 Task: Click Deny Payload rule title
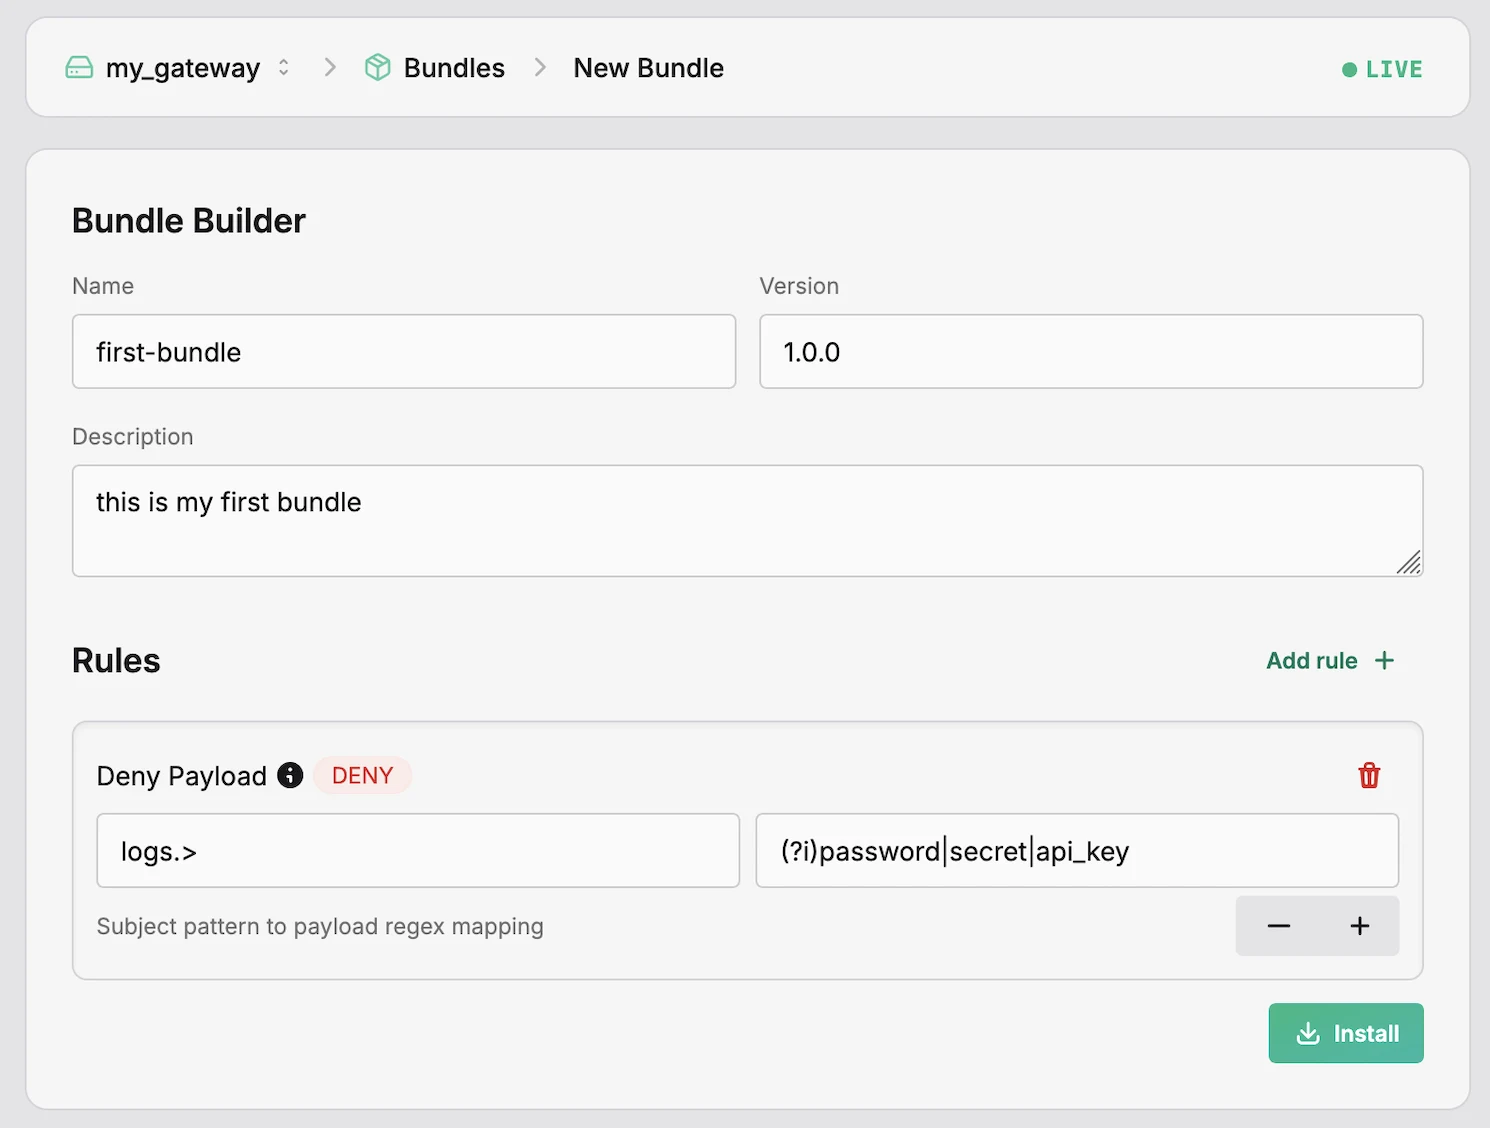click(182, 776)
